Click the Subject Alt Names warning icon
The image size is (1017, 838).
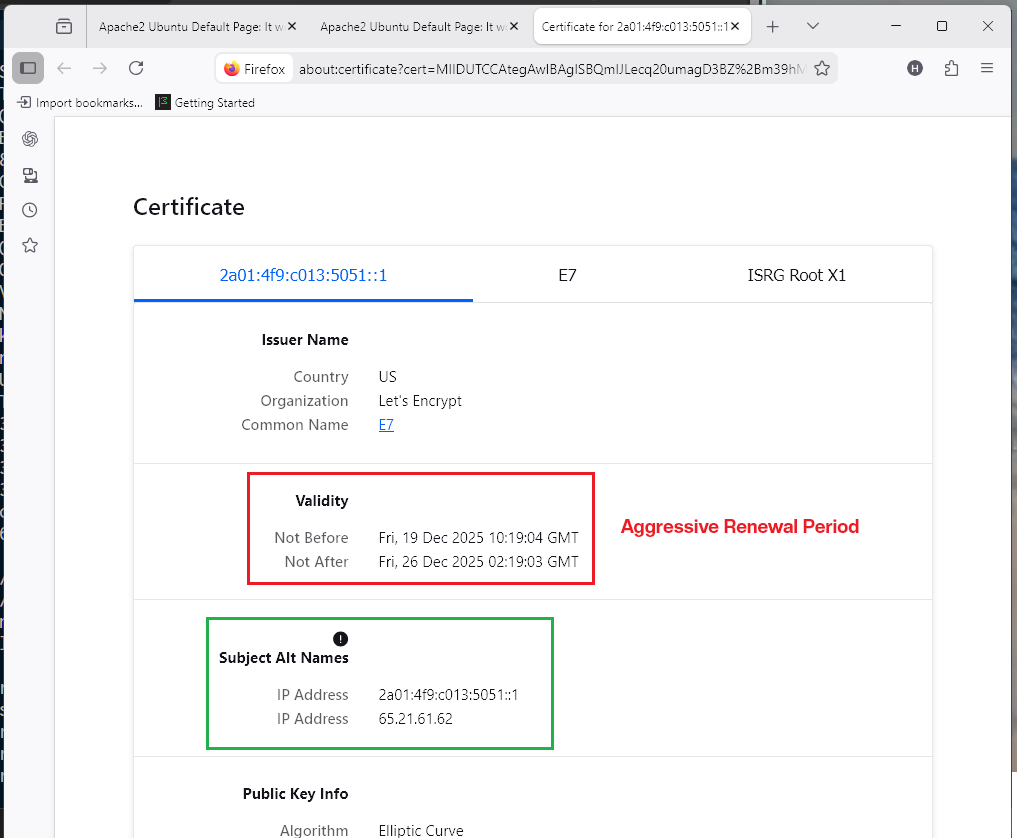pos(340,639)
